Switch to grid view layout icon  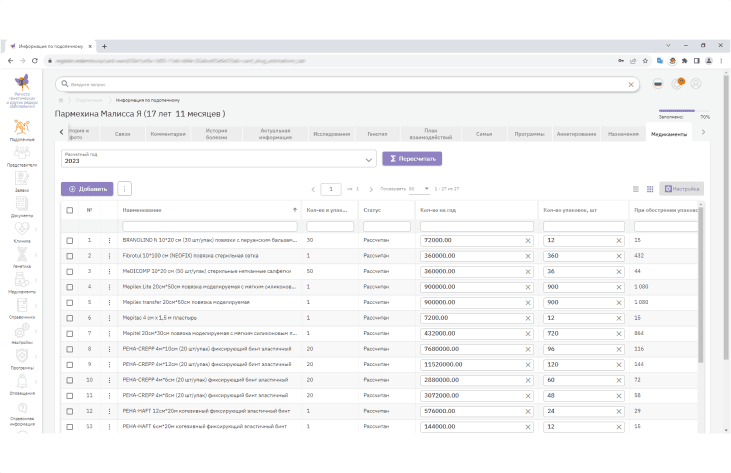[x=650, y=189]
